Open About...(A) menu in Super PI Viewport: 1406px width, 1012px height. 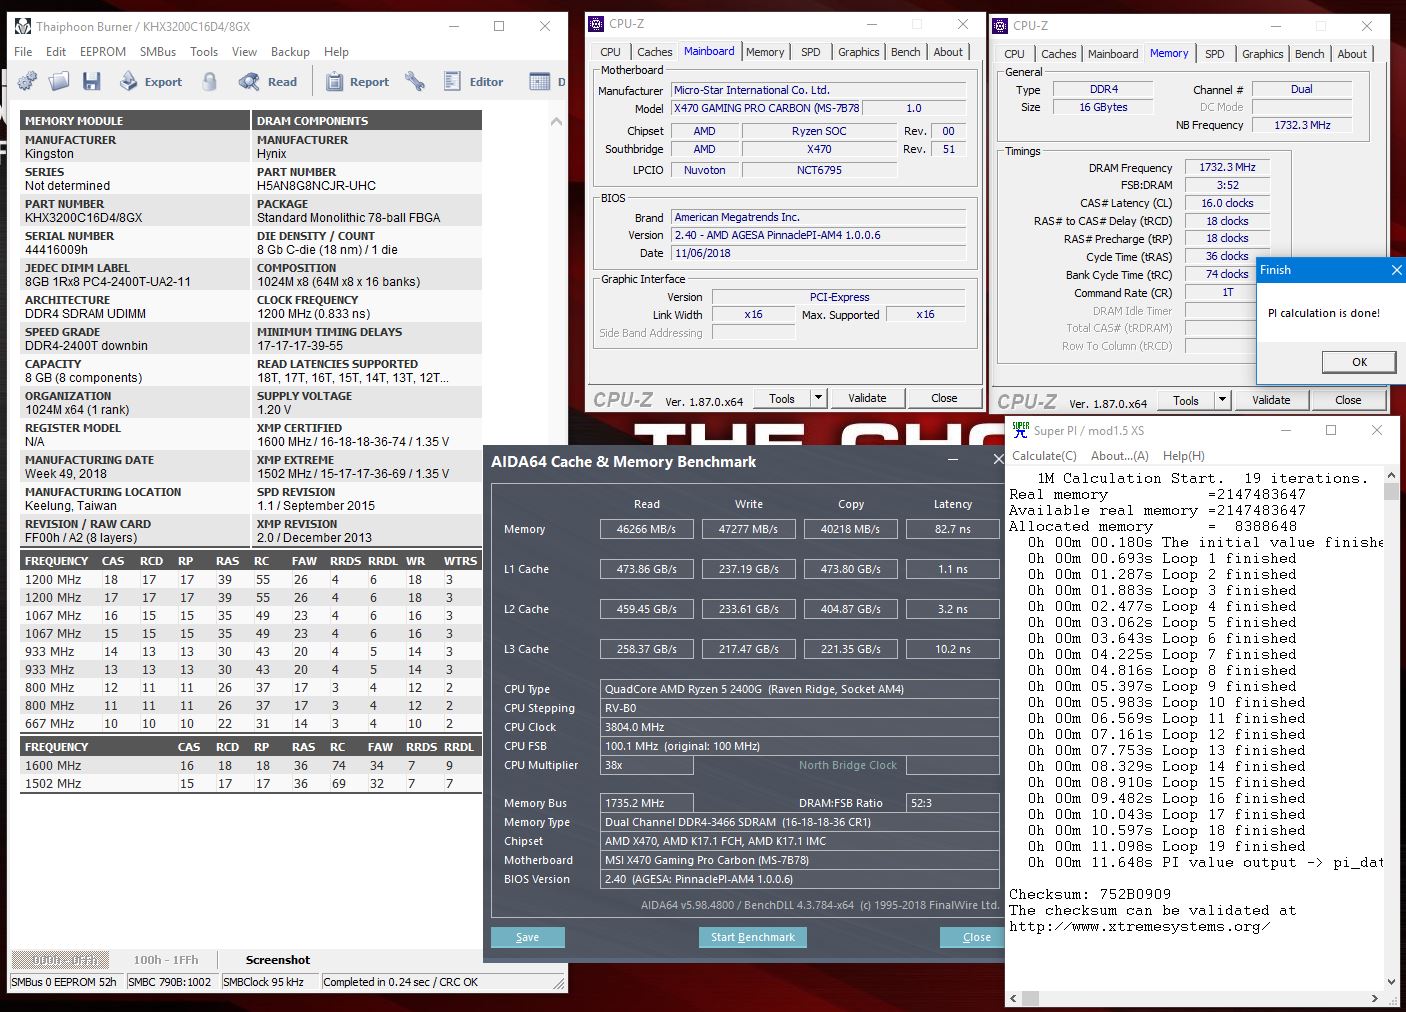1119,456
